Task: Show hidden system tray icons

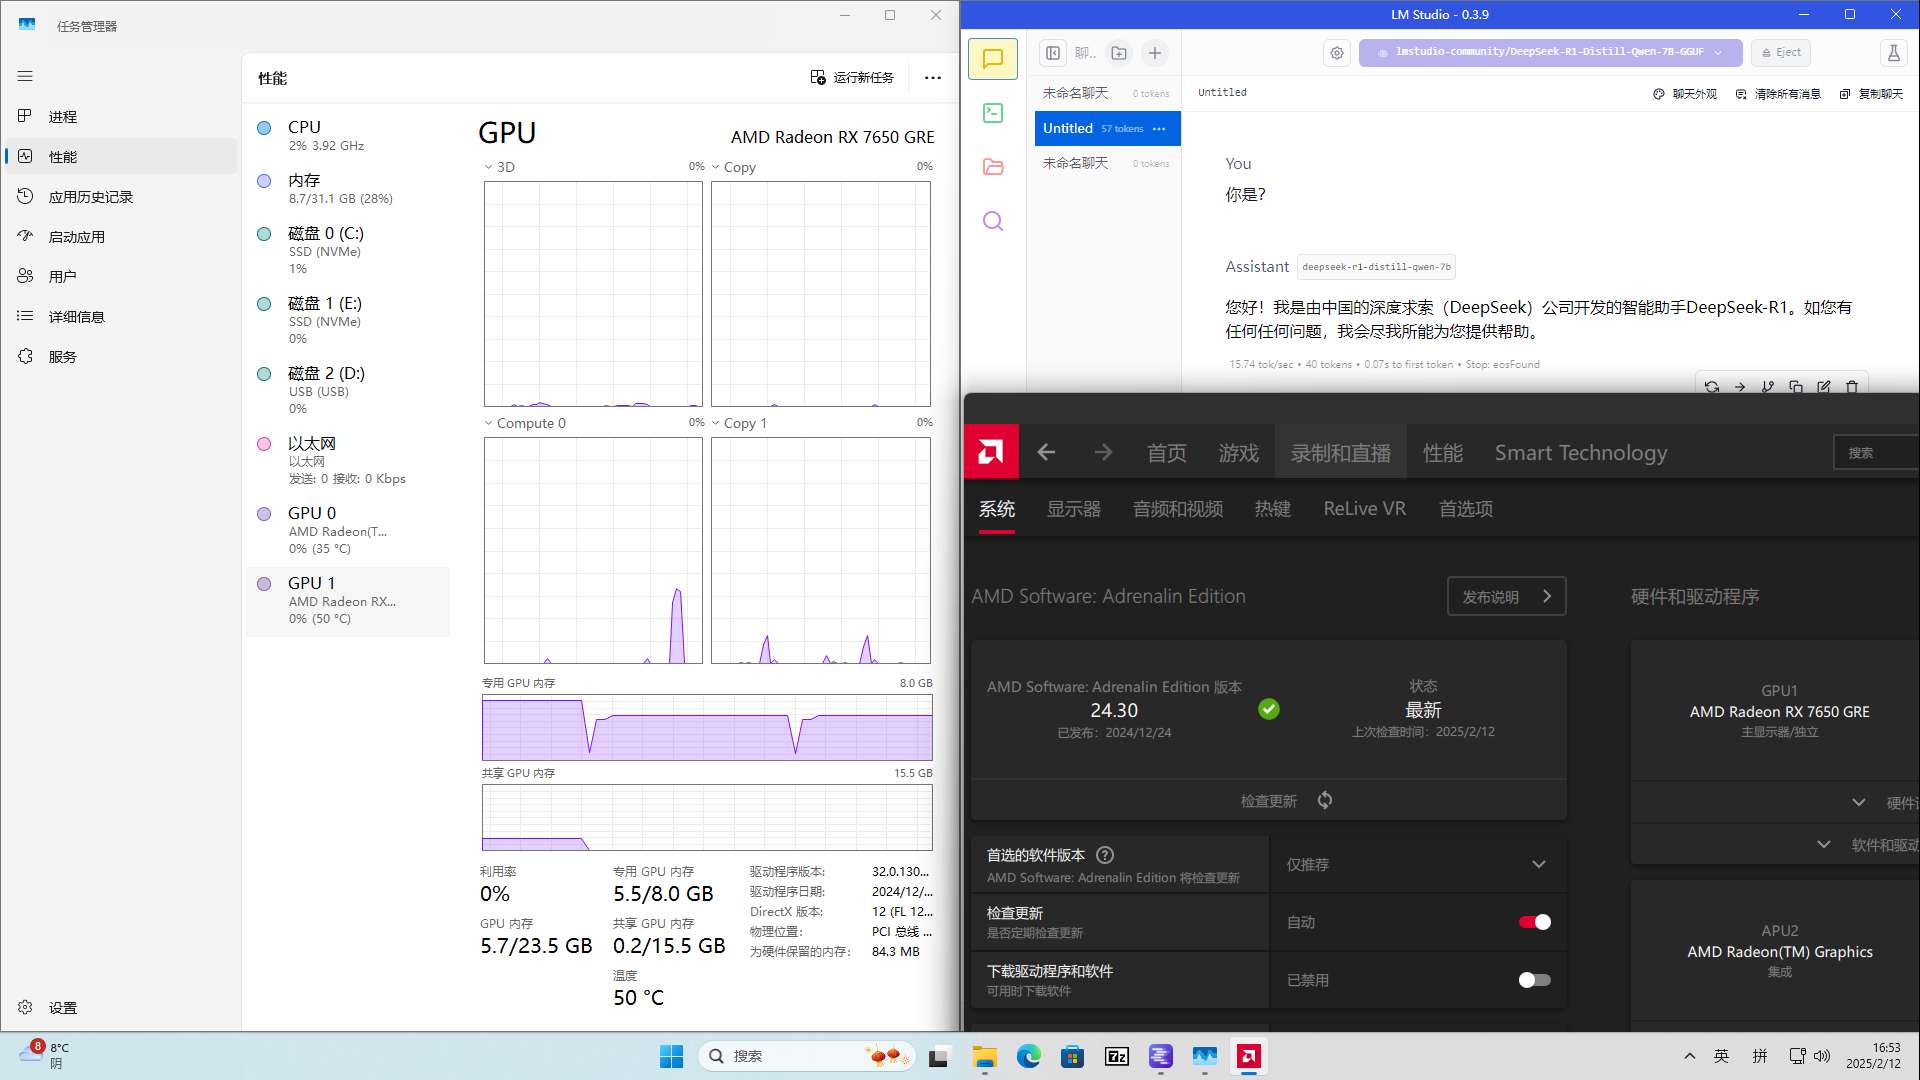Action: pos(1690,1056)
